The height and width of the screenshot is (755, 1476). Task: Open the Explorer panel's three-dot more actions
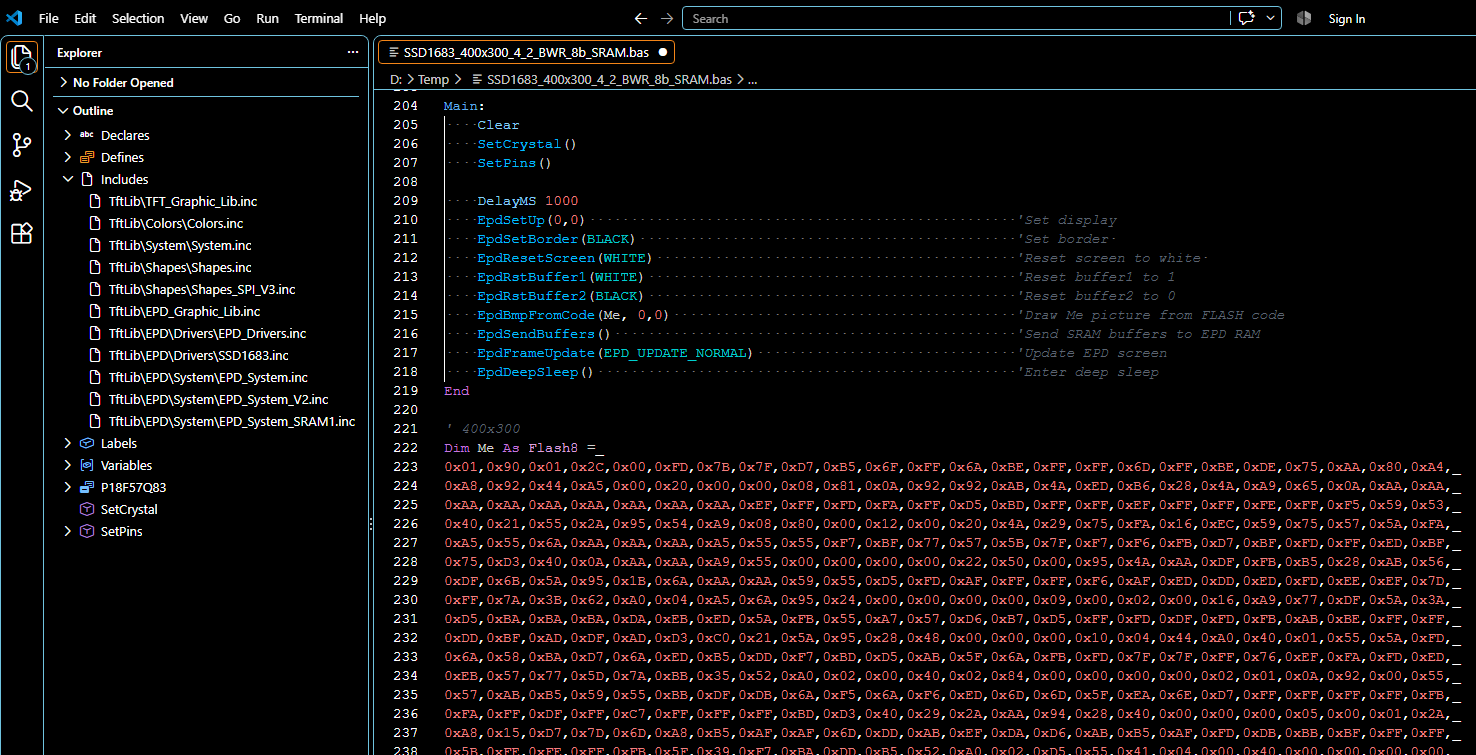[x=352, y=52]
